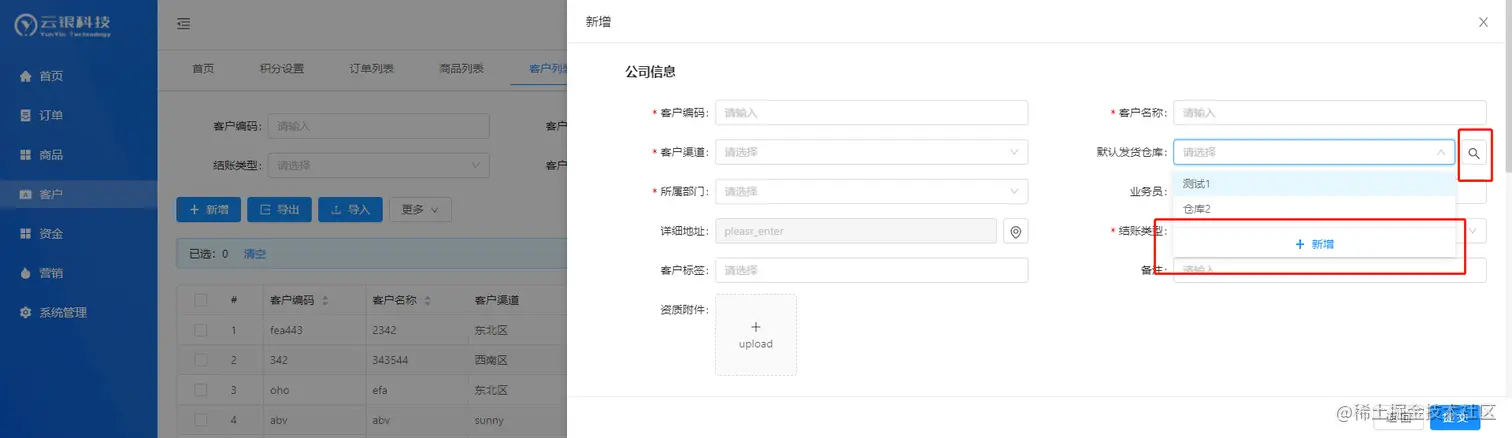Sort the table by the 客户编码 column arrows
Image resolution: width=1512 pixels, height=438 pixels.
[x=325, y=300]
